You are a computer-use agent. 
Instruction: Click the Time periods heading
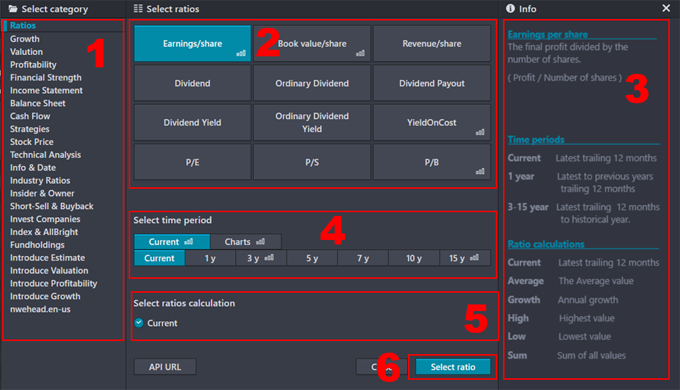(536, 140)
